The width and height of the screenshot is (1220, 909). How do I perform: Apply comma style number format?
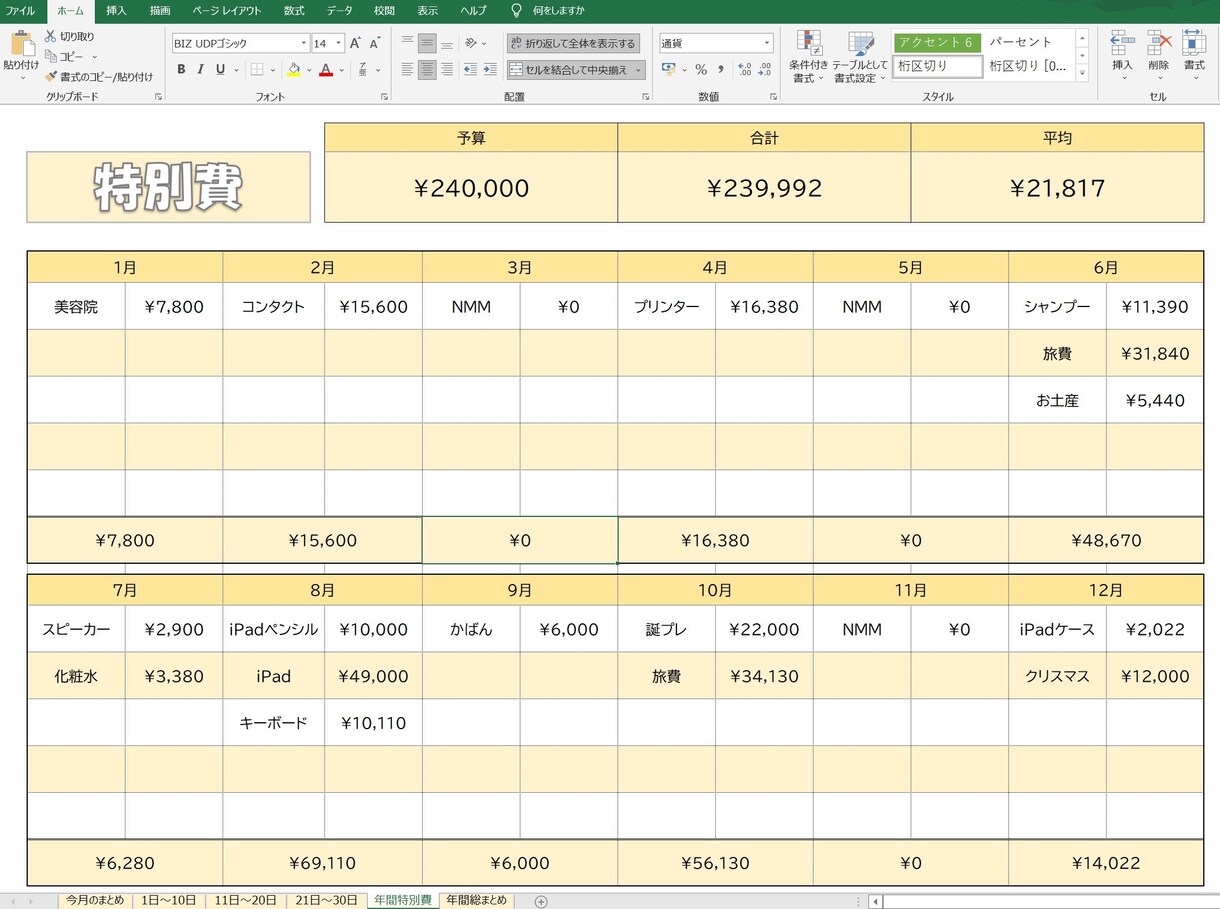[x=721, y=69]
